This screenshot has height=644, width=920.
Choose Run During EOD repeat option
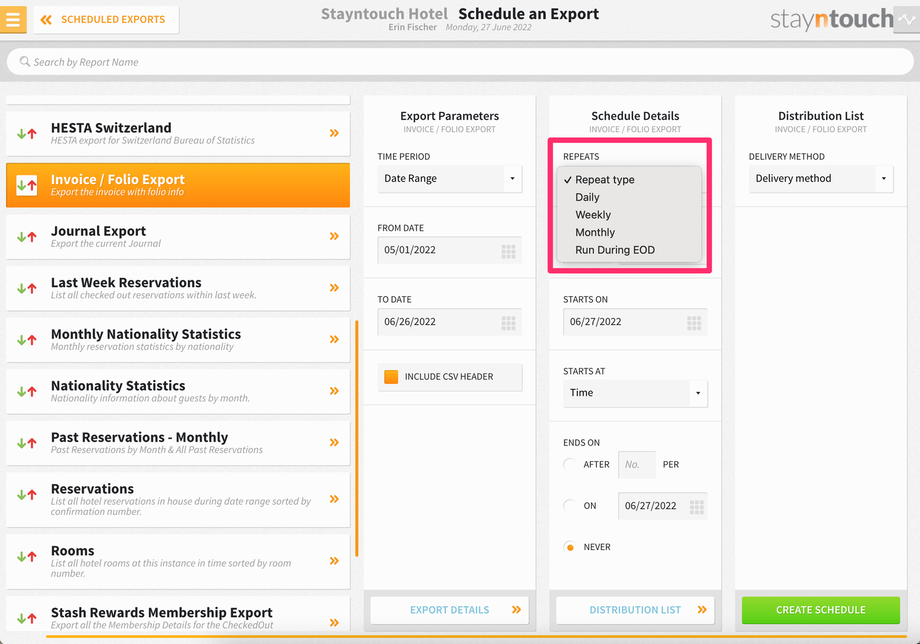click(630, 250)
